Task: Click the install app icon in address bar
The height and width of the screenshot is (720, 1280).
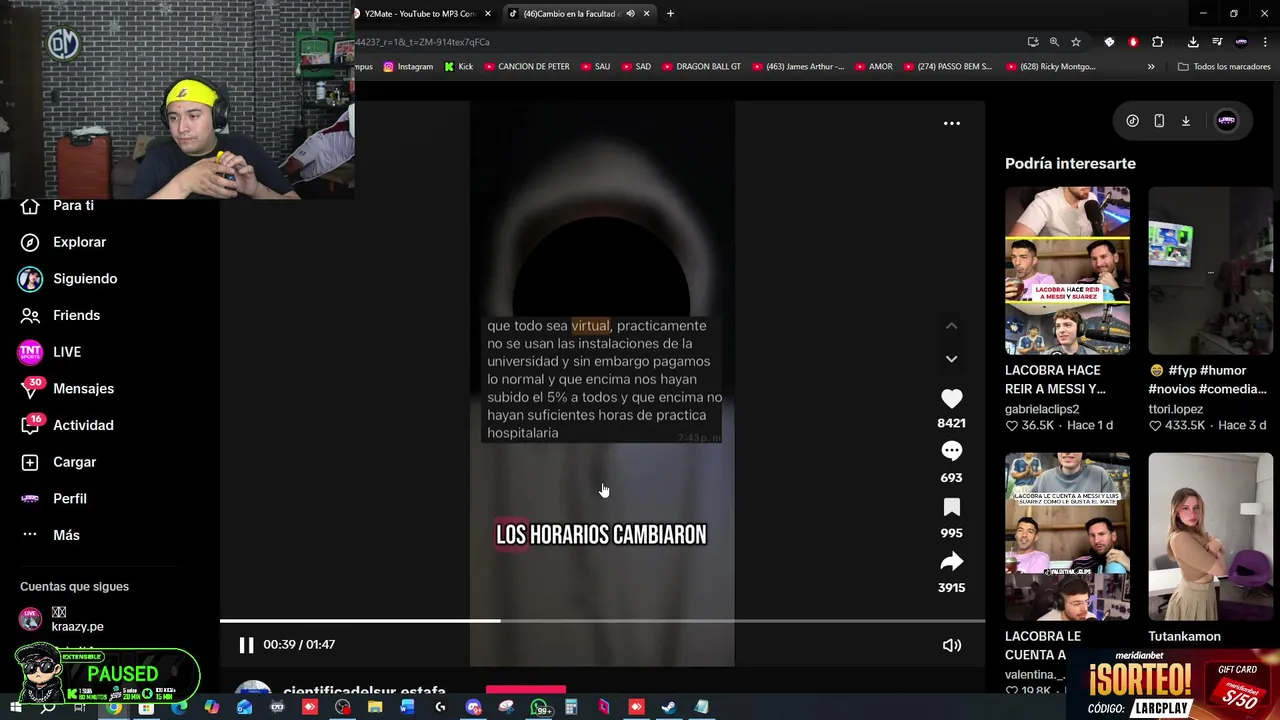Action: [1032, 42]
